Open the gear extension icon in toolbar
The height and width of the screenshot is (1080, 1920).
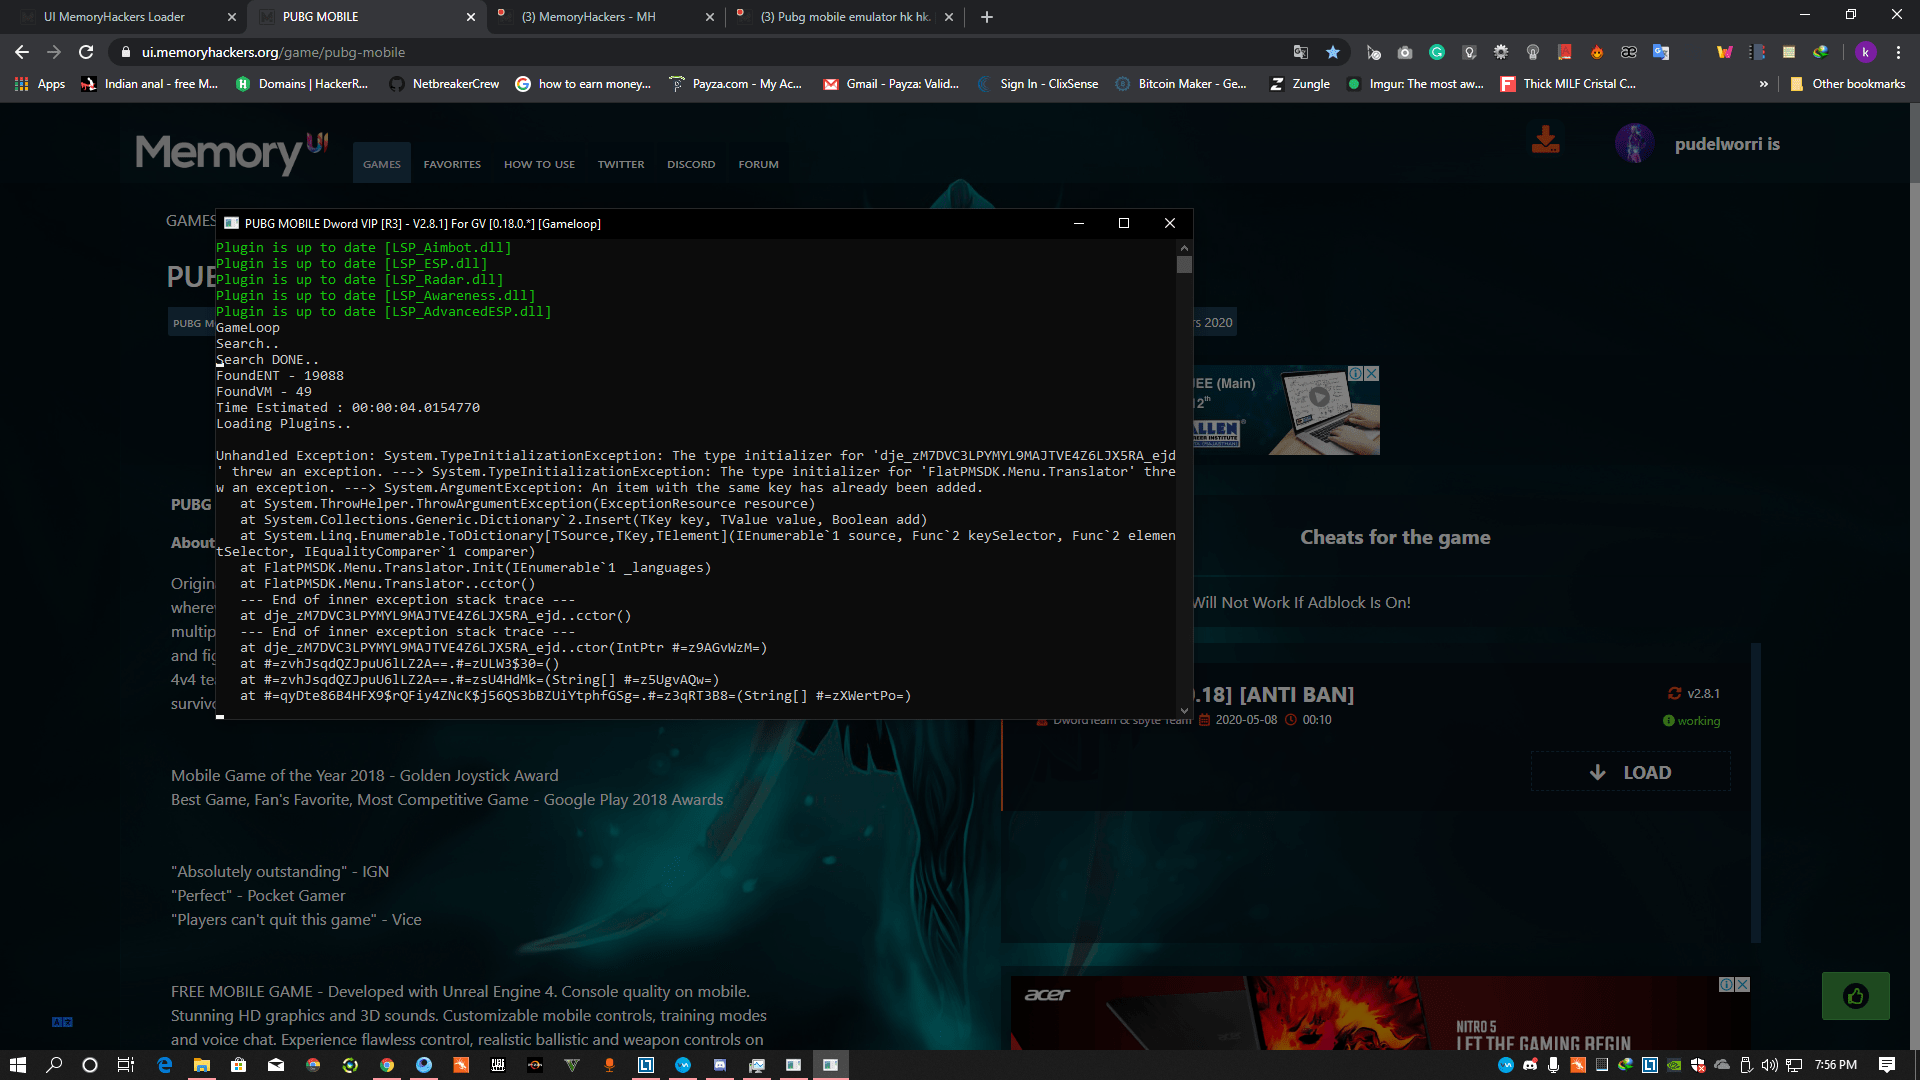tap(1501, 52)
